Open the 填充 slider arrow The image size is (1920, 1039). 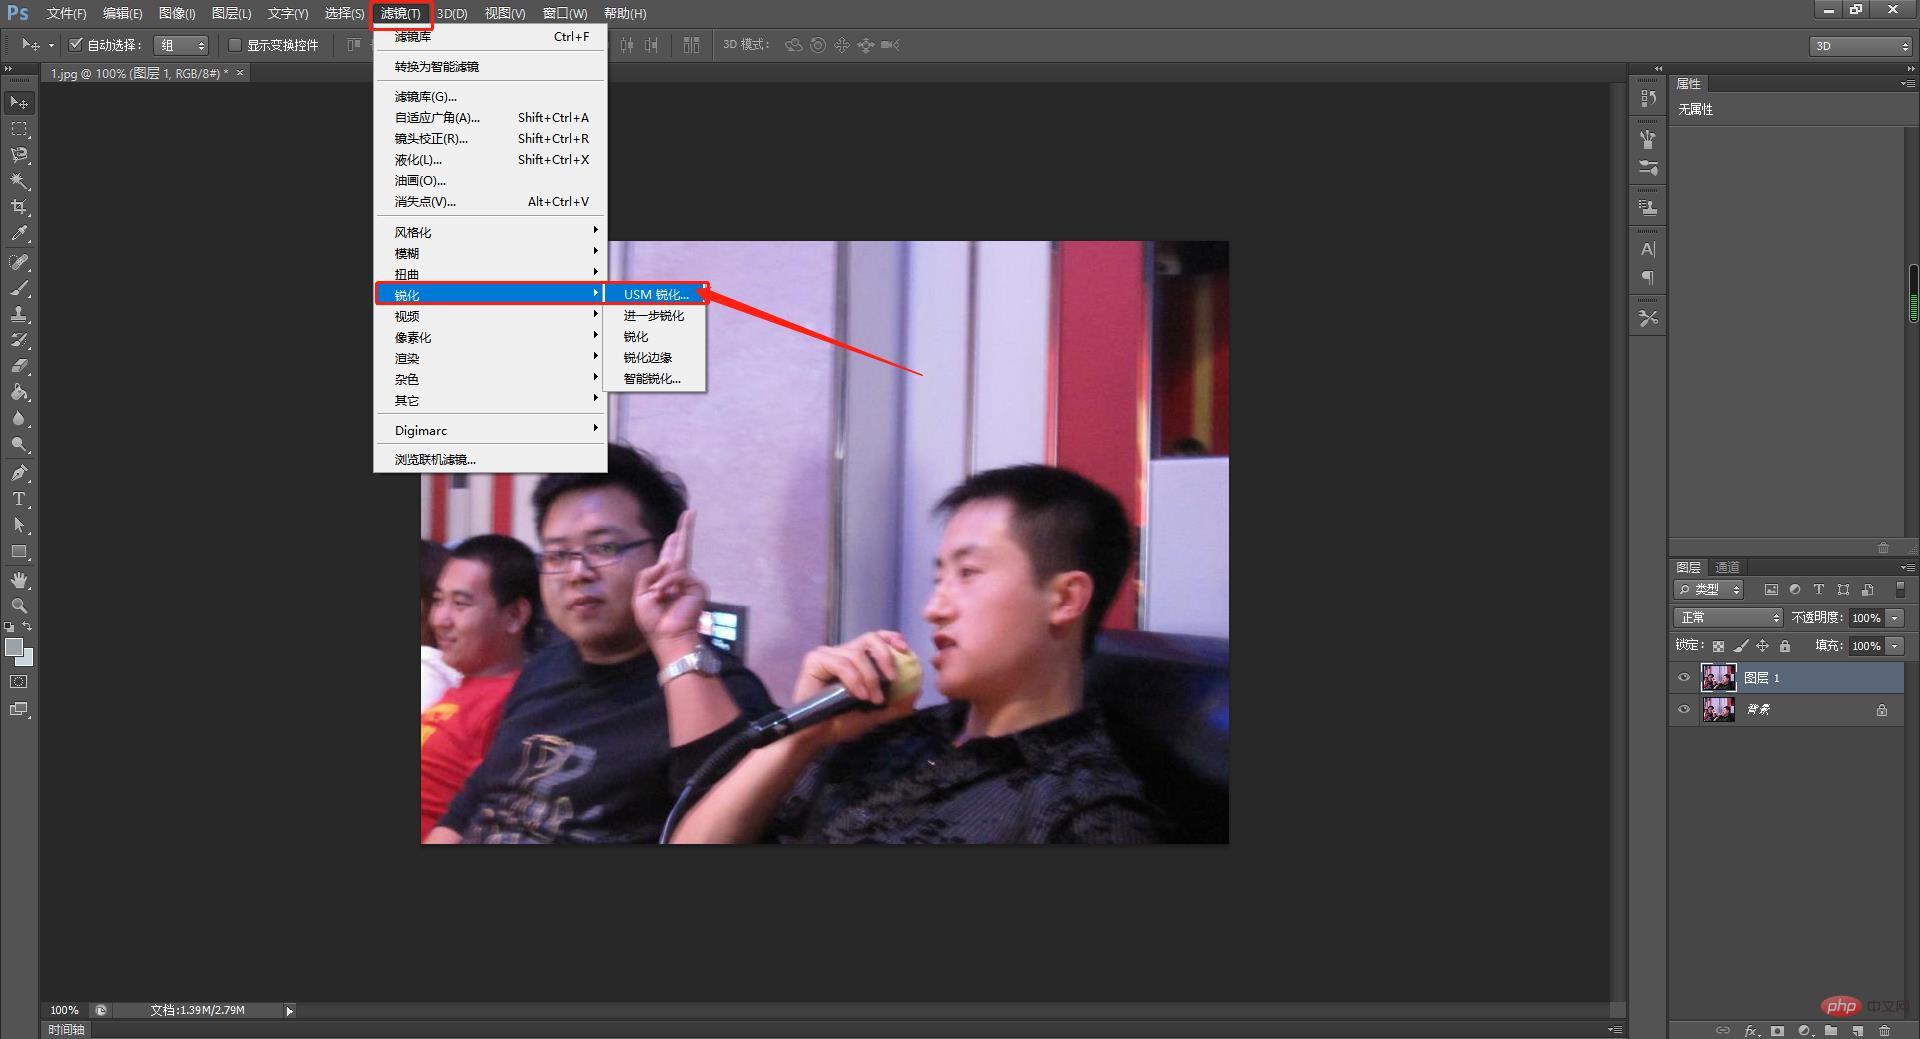pos(1895,646)
